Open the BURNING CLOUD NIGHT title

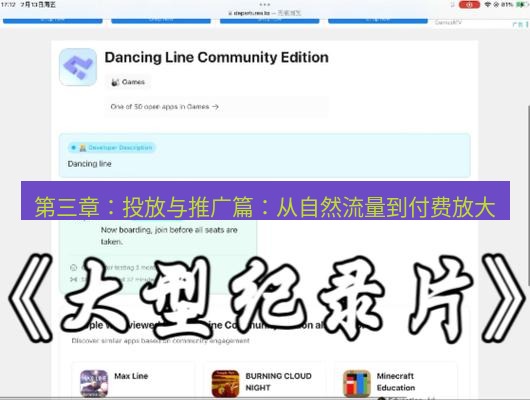coord(279,382)
